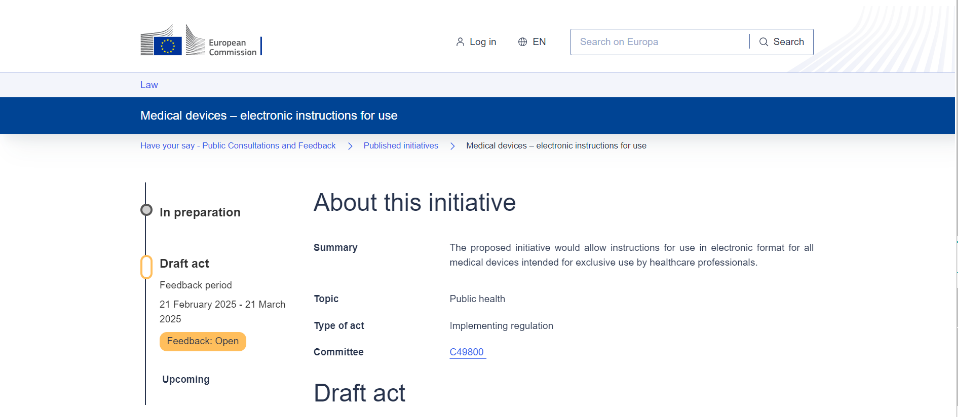Go to Have your say breadcrumb link
958x417 pixels.
click(x=238, y=146)
